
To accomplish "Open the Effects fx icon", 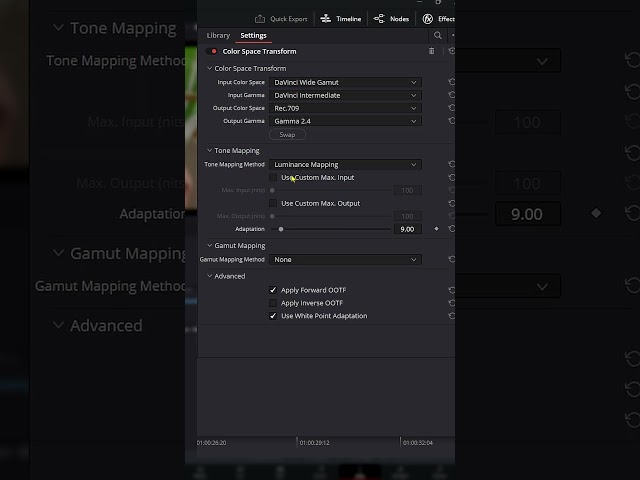I will (x=427, y=19).
